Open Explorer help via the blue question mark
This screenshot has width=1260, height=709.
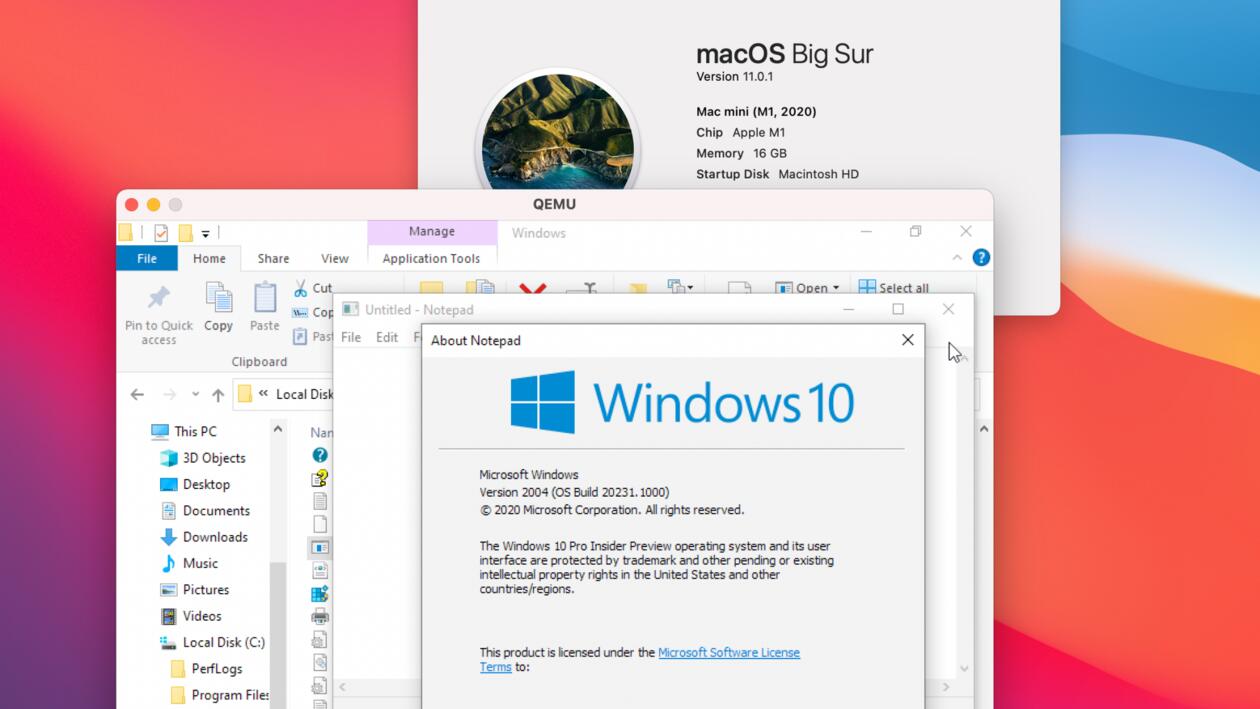click(981, 258)
